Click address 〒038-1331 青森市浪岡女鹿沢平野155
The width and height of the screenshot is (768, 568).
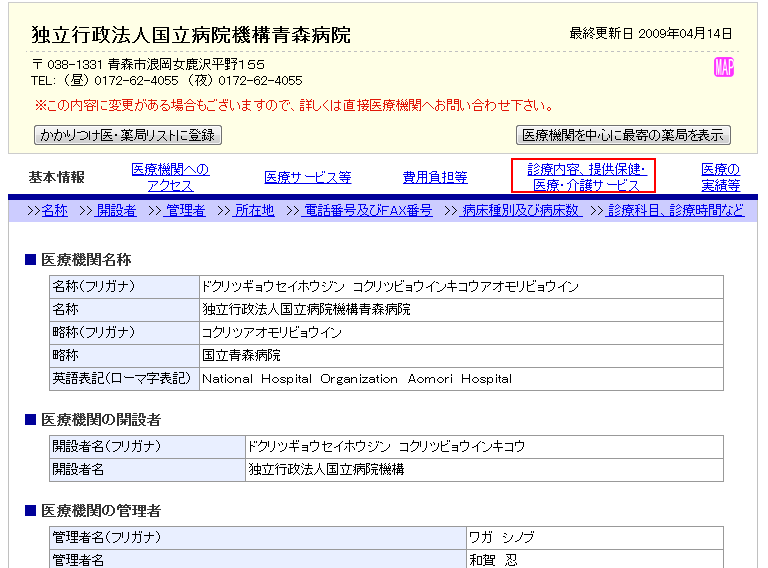pos(148,65)
